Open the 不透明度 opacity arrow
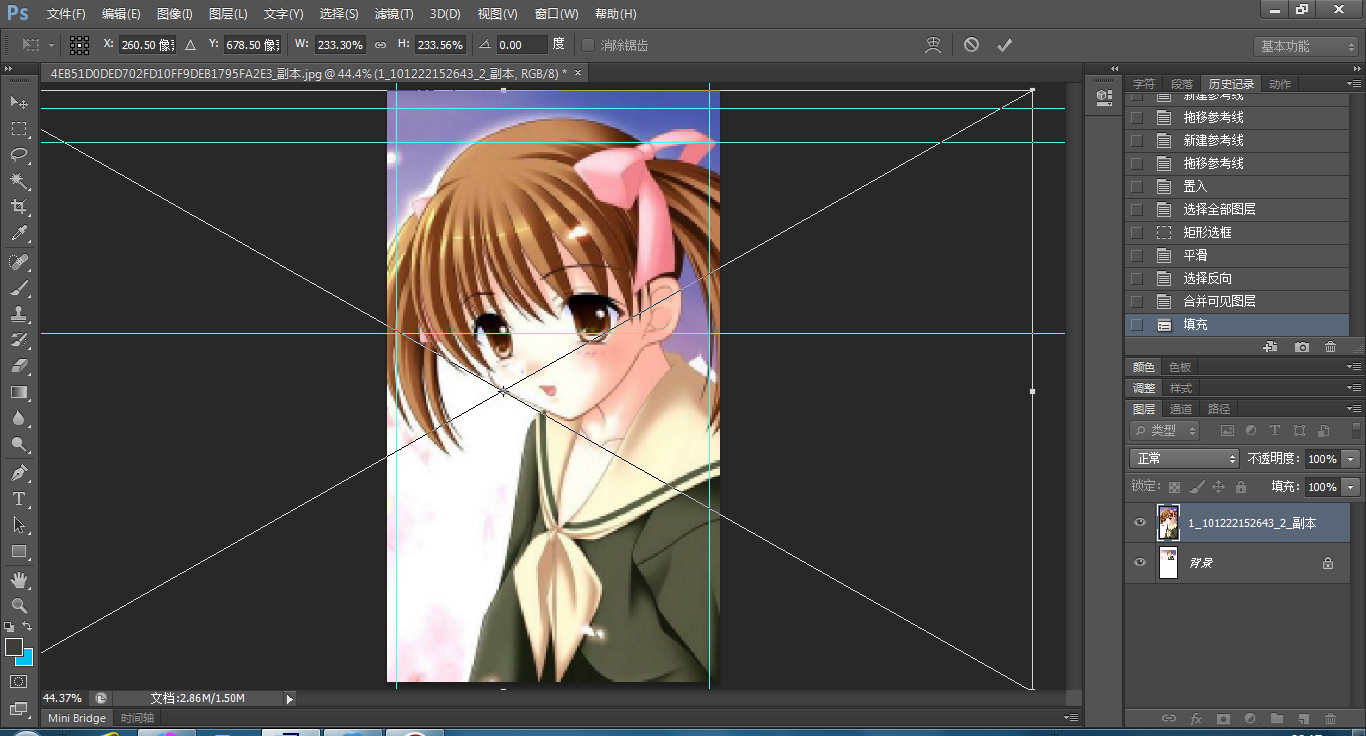This screenshot has width=1366, height=736. click(x=1351, y=458)
